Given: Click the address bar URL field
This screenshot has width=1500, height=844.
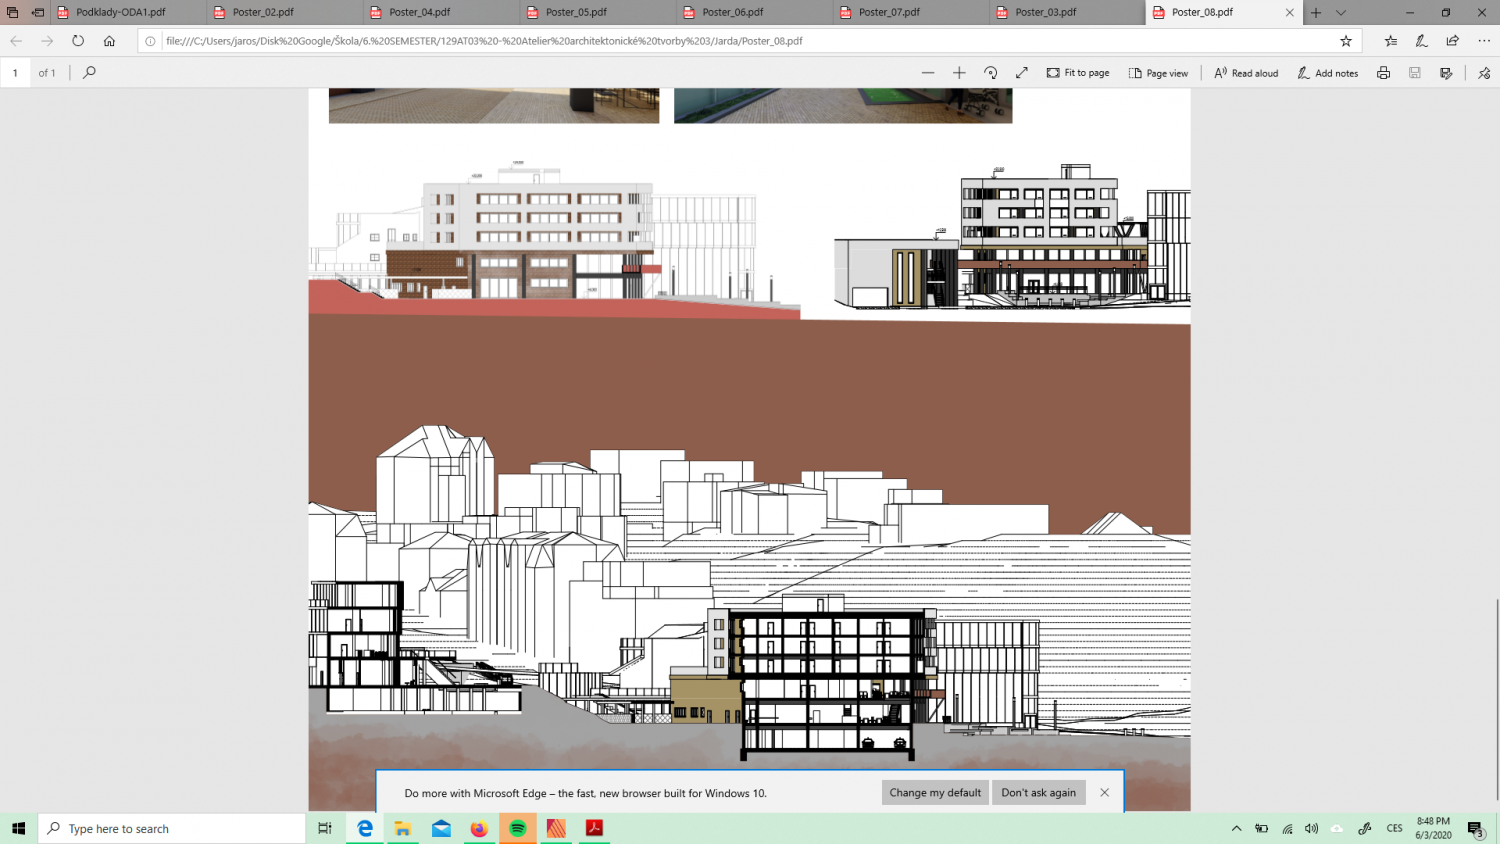Looking at the screenshot, I should [748, 41].
